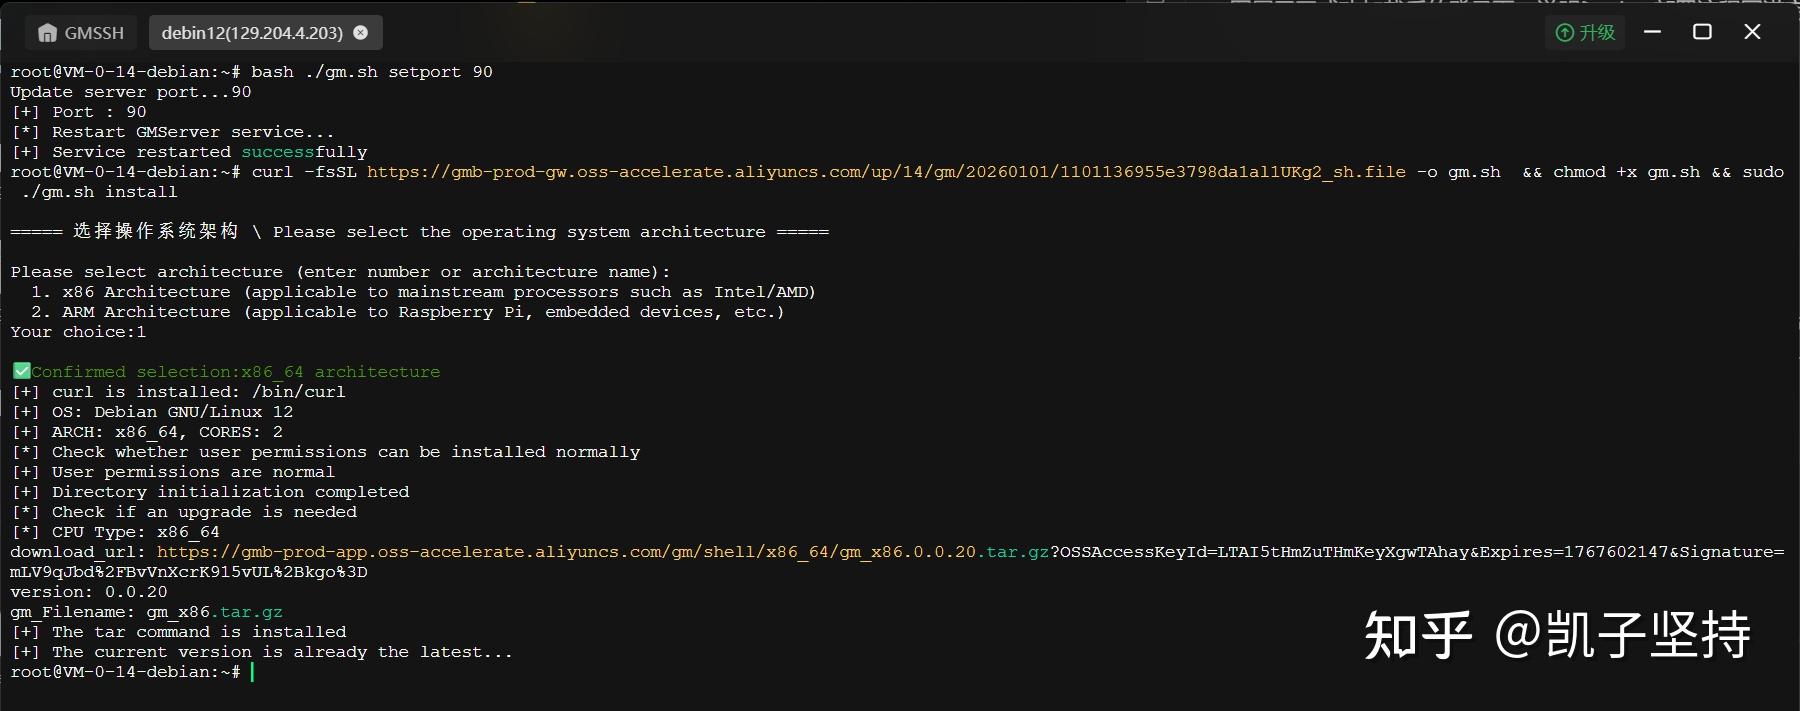Click the 'bash ./gm.sh setport 90' command
The width and height of the screenshot is (1800, 711).
tap(371, 72)
